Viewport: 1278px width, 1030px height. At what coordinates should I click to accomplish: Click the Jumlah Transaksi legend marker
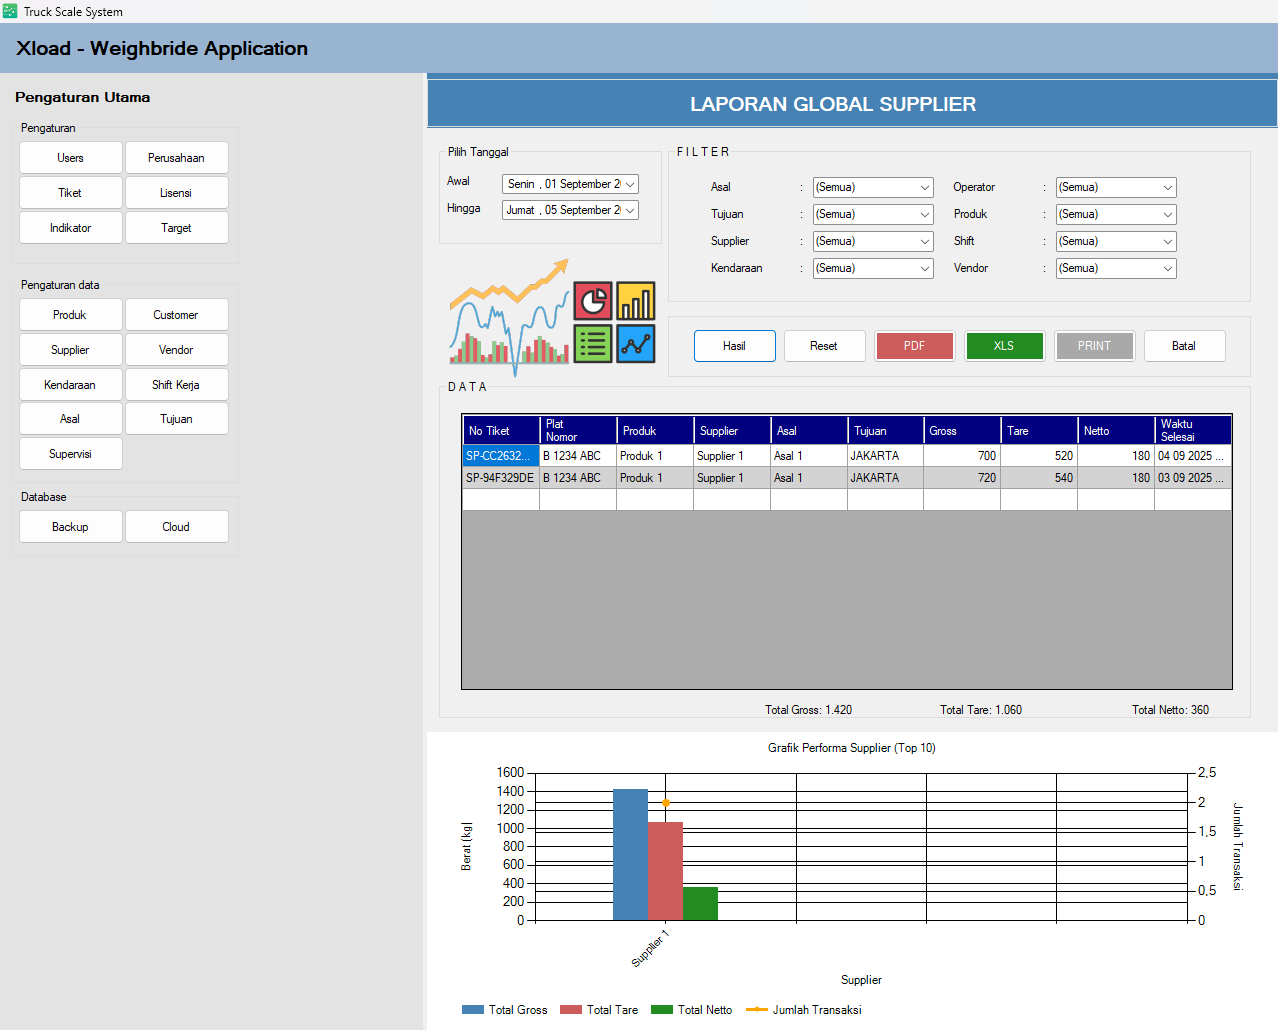(x=757, y=1010)
